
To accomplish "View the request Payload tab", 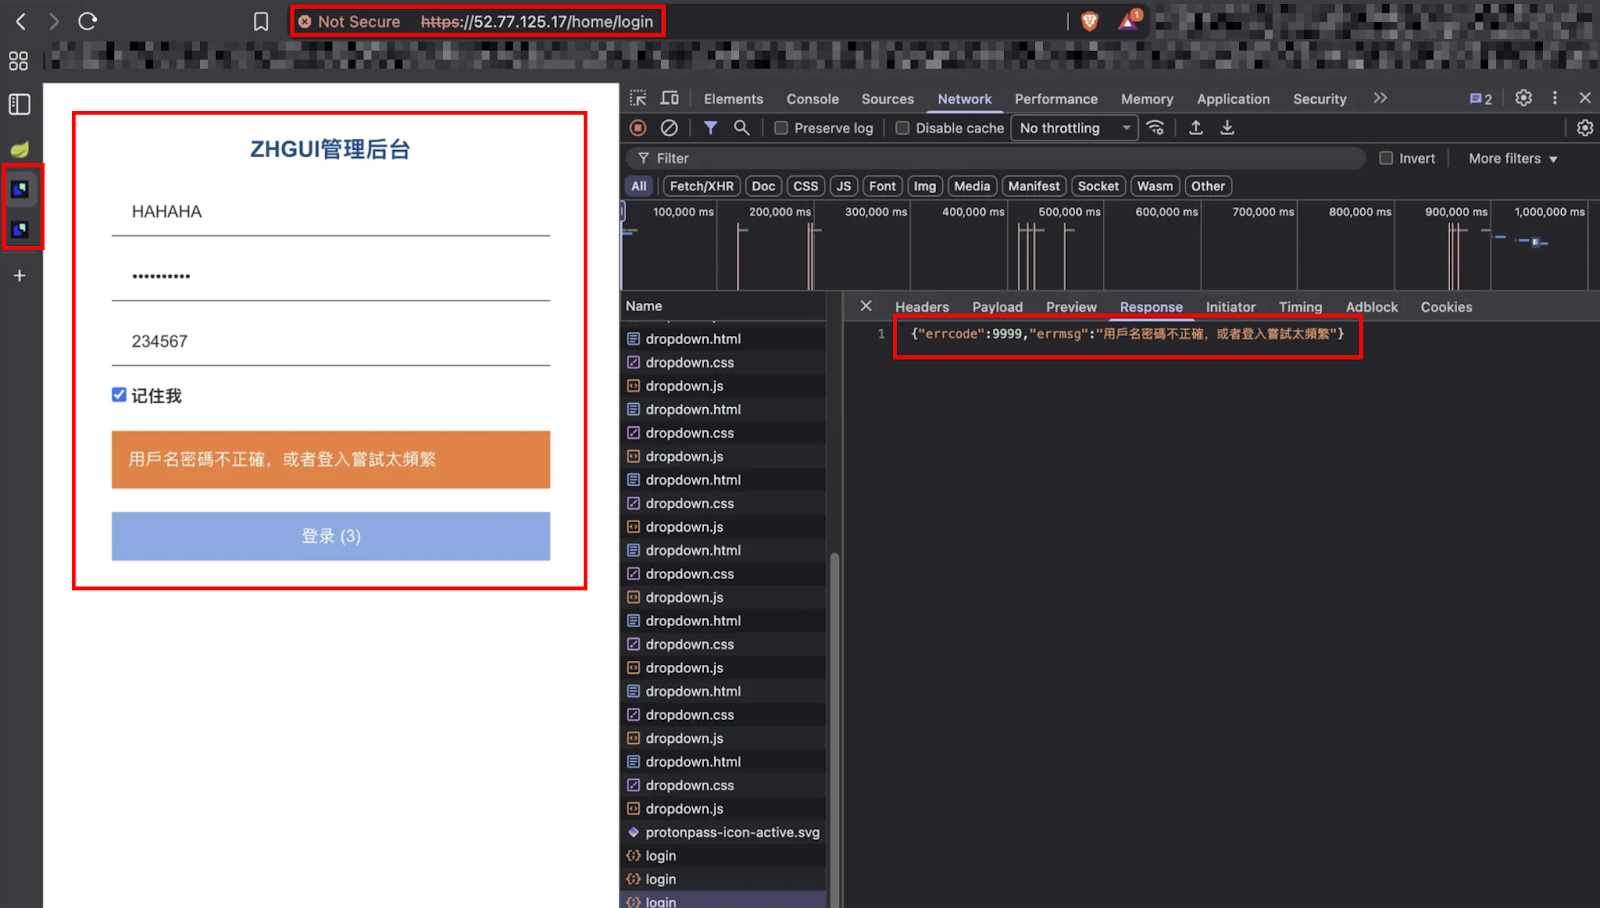I will tap(997, 307).
